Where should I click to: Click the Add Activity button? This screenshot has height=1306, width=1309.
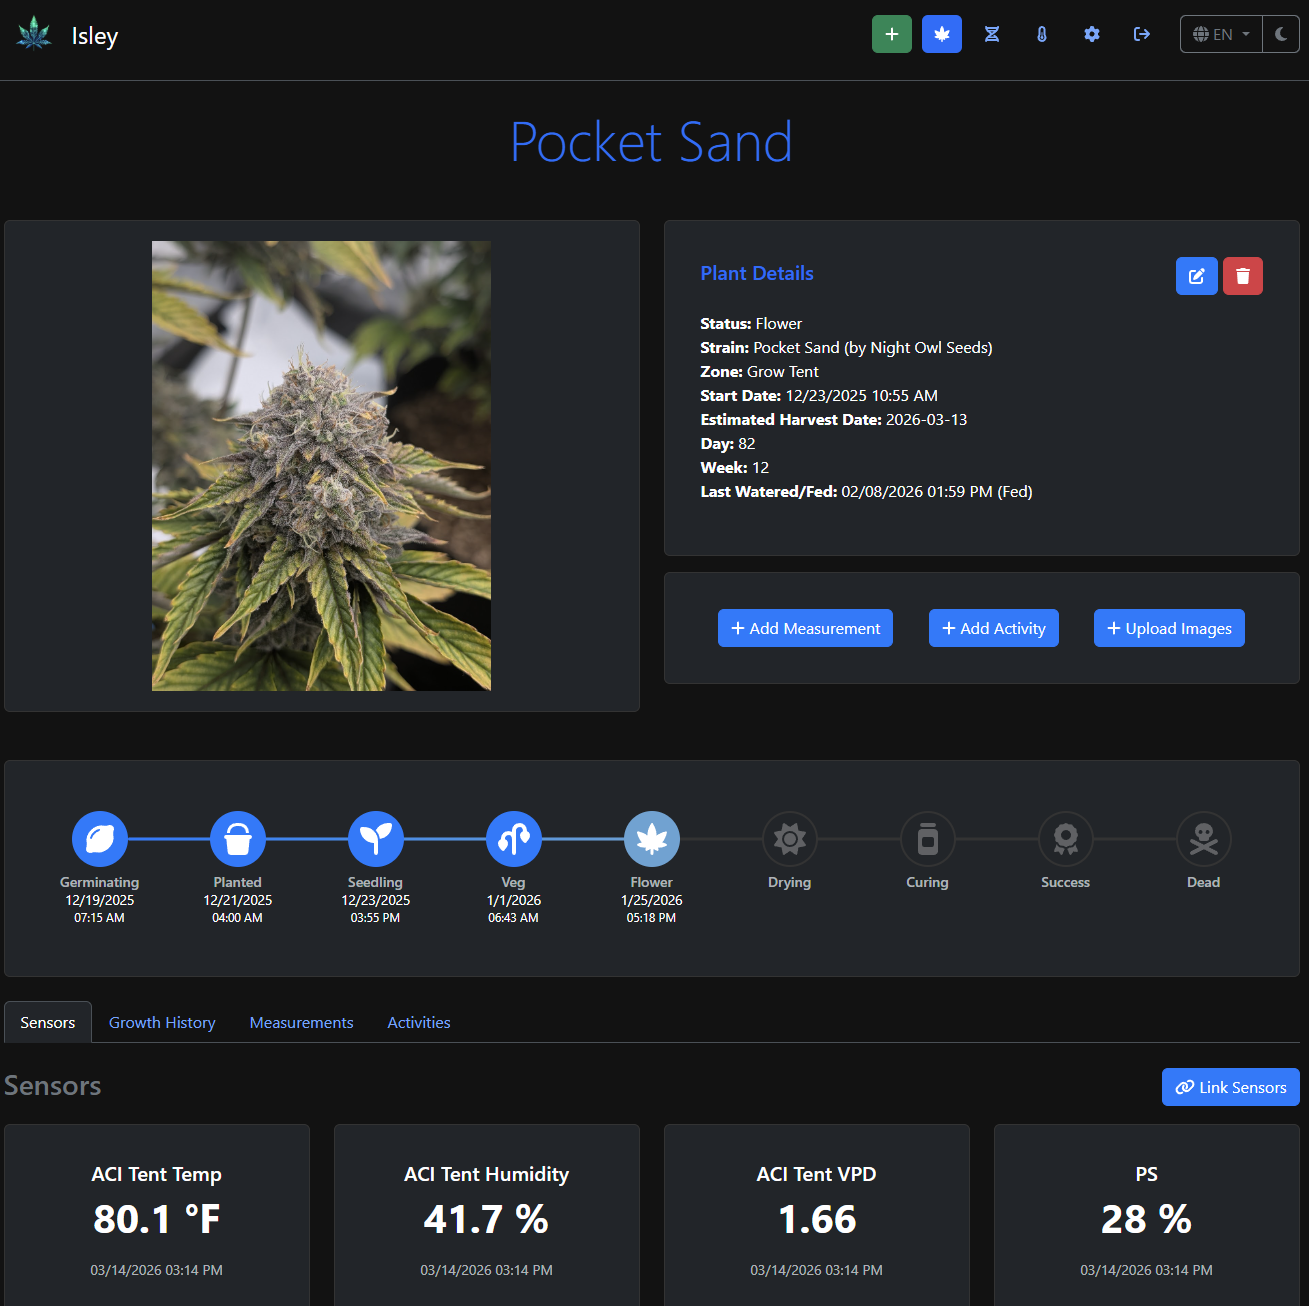[993, 628]
